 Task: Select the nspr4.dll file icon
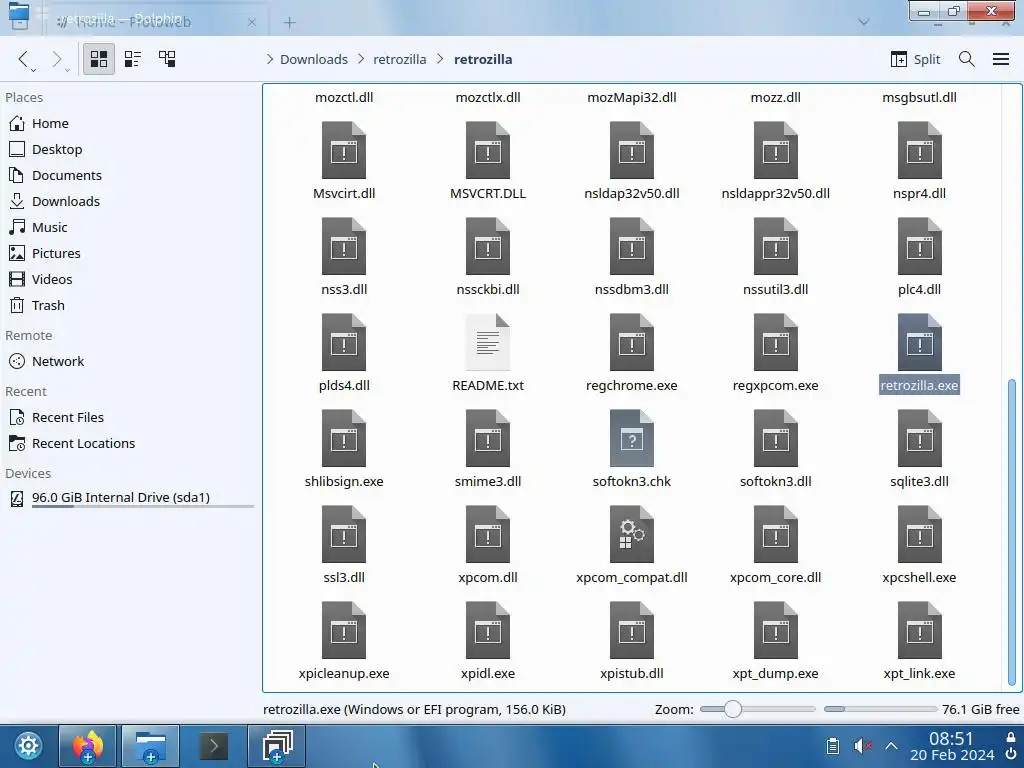(920, 150)
